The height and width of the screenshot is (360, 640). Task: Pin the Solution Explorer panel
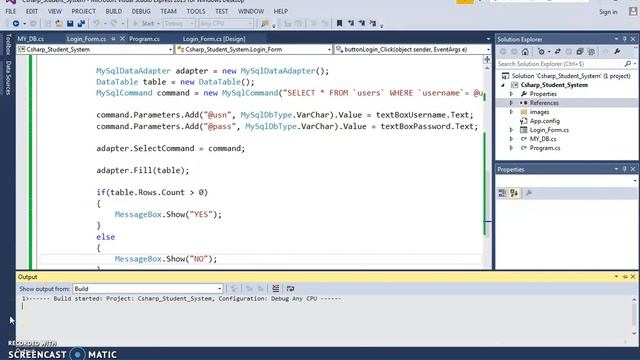point(624,39)
